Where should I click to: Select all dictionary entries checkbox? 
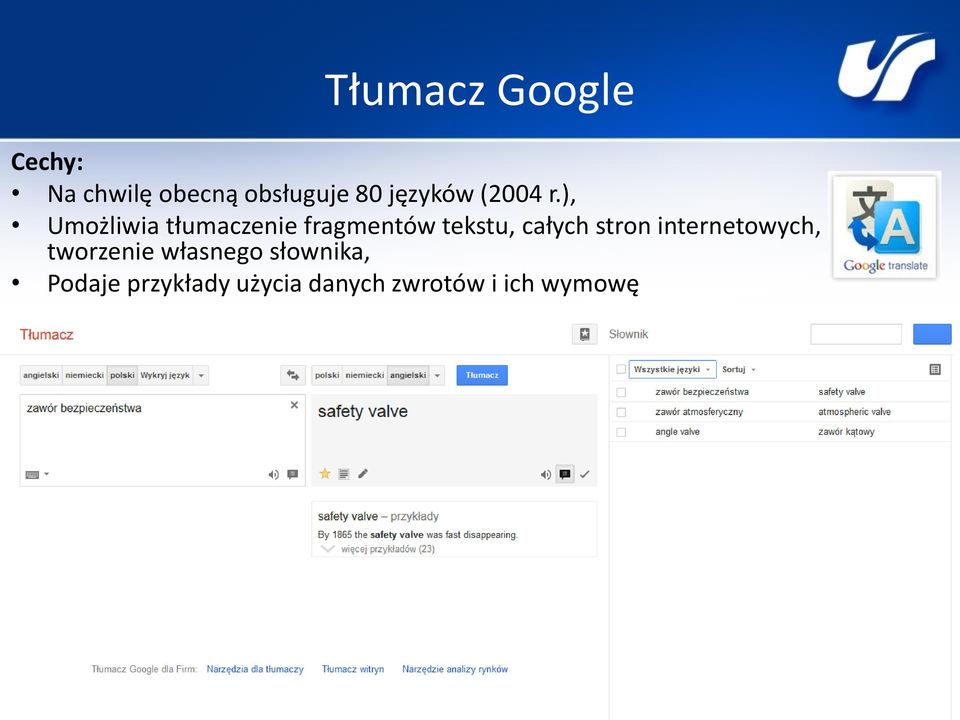pyautogui.click(x=621, y=369)
